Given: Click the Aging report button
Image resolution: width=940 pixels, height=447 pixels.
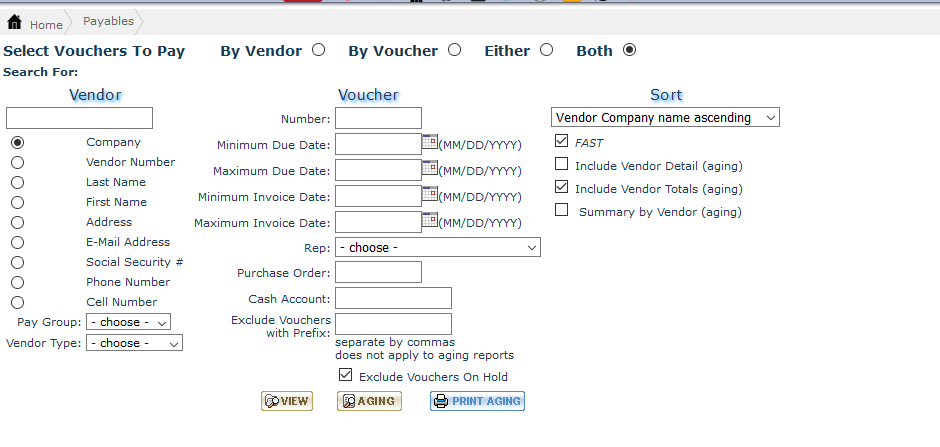Looking at the screenshot, I should click(369, 401).
